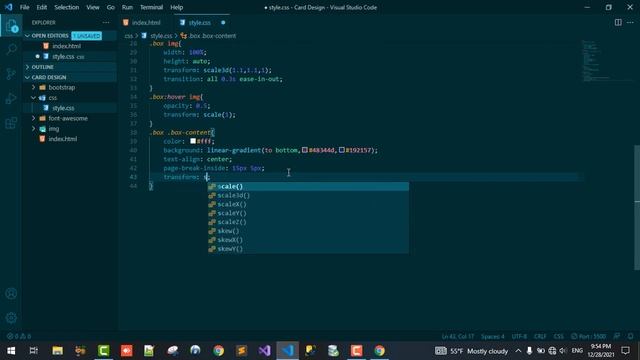Open the Terminal menu
The height and width of the screenshot is (360, 640).
click(x=151, y=7)
